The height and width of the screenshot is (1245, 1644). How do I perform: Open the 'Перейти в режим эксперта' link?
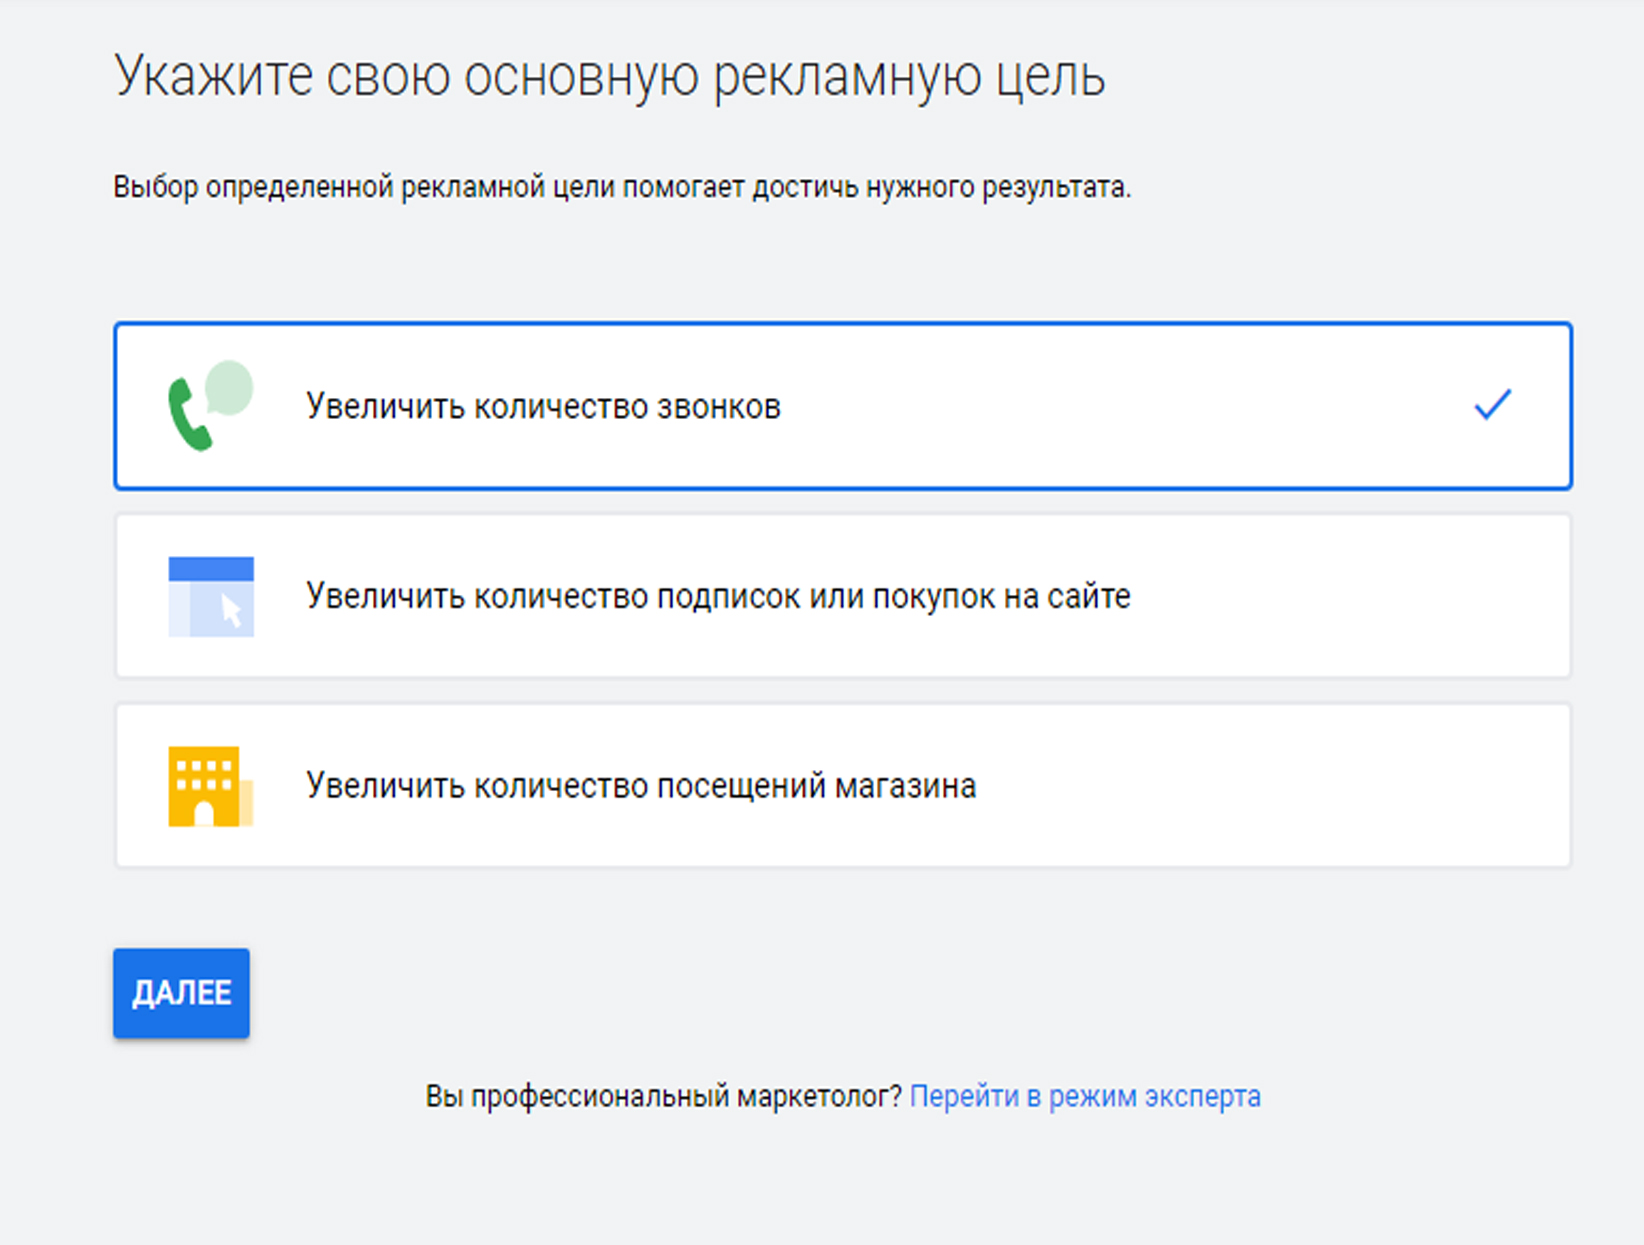click(x=1085, y=1097)
